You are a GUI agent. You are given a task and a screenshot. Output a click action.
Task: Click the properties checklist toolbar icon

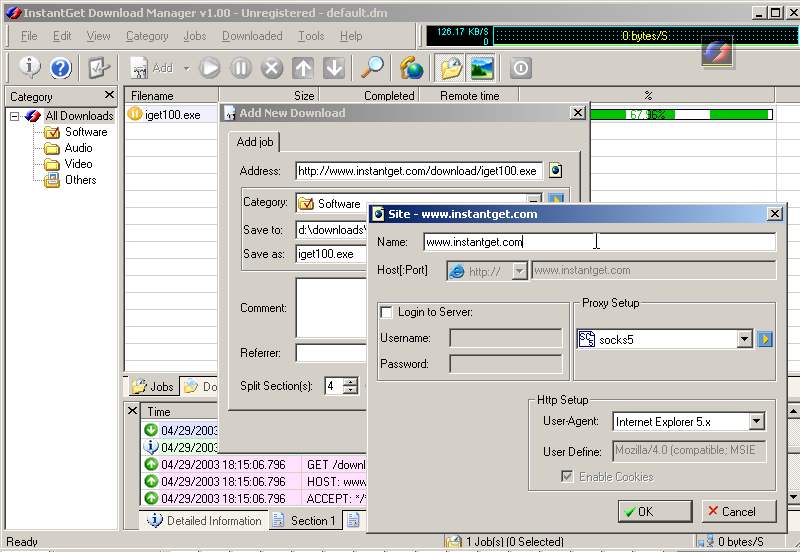[x=98, y=68]
